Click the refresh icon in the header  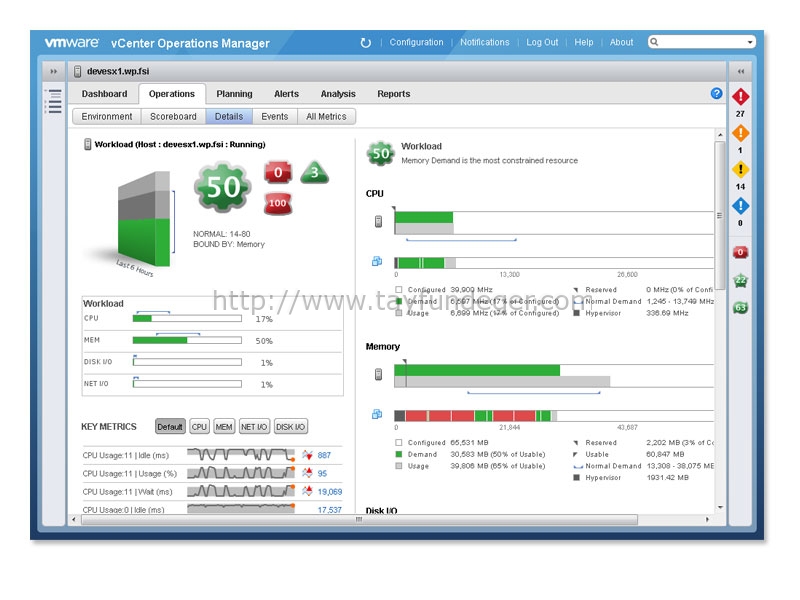pos(365,43)
